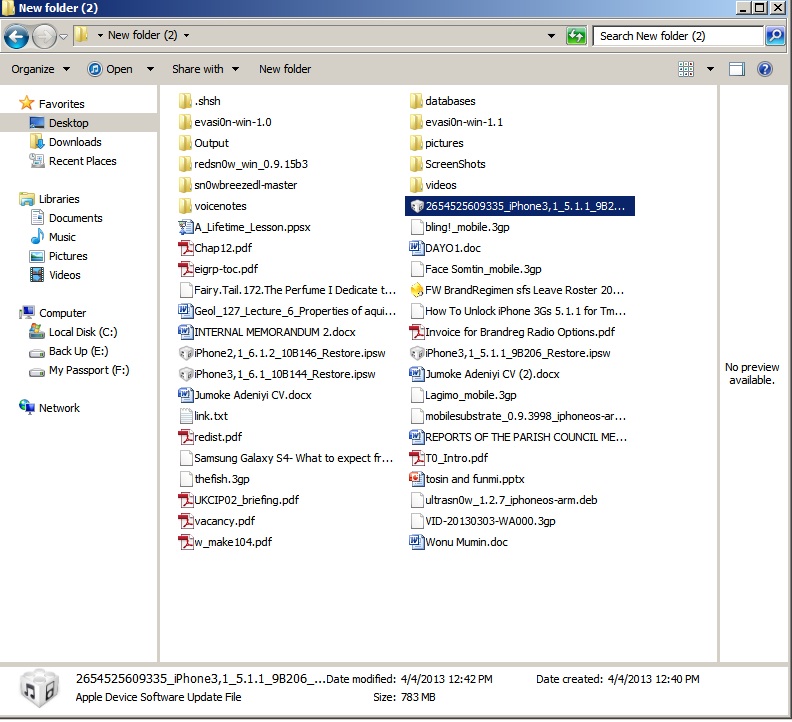Screen dimensions: 792x722
Task: Select the Chap12.pdf file icon
Action: tap(185, 248)
